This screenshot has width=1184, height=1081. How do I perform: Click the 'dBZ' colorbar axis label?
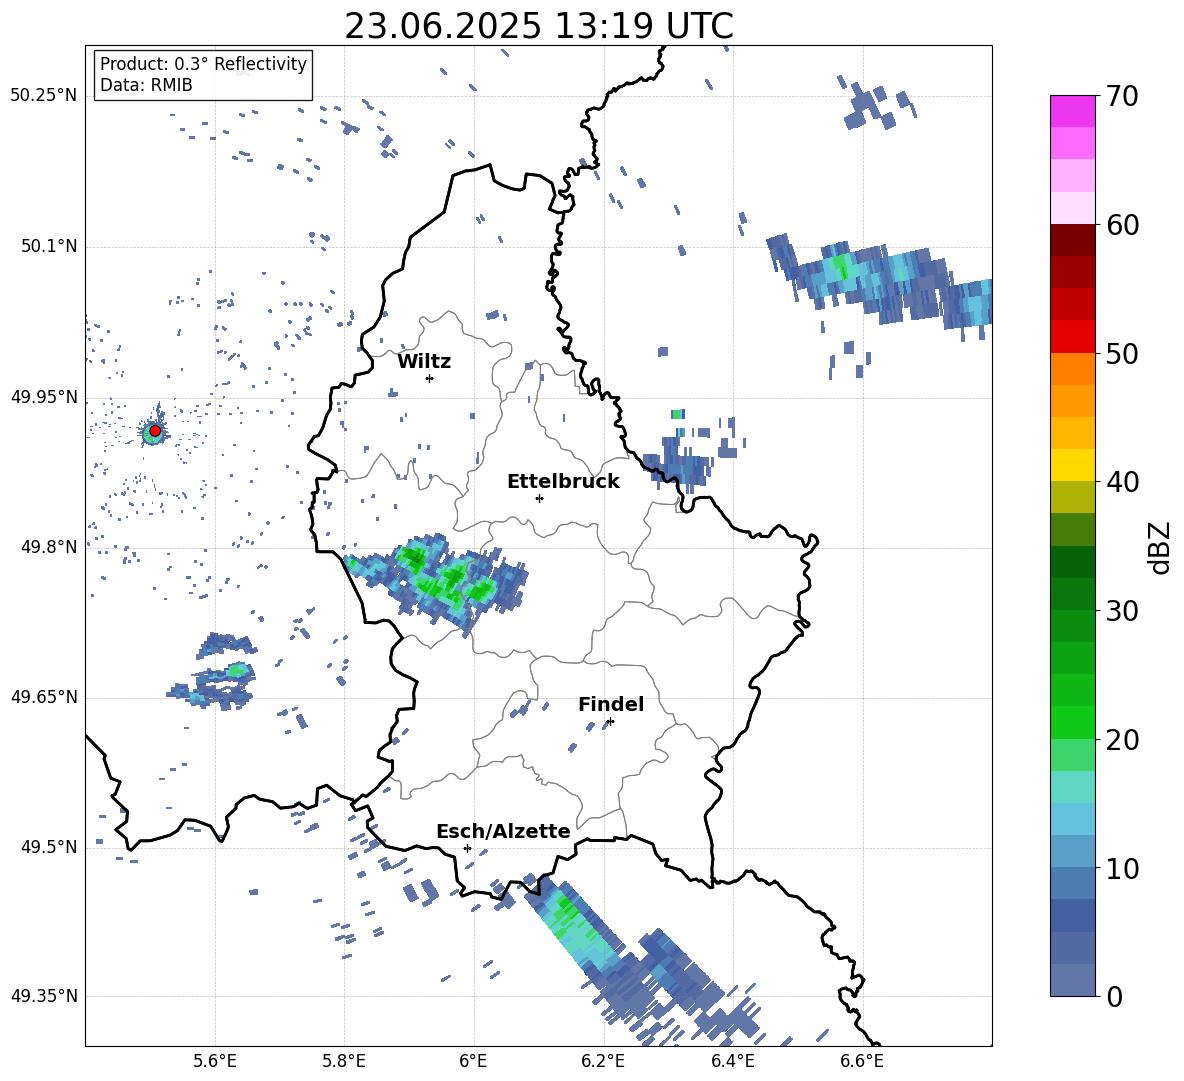coord(1160,547)
